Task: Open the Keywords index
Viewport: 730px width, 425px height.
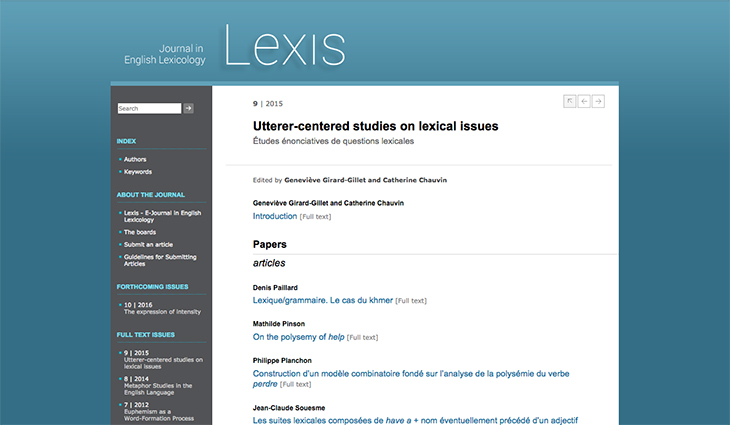Action: click(x=138, y=172)
